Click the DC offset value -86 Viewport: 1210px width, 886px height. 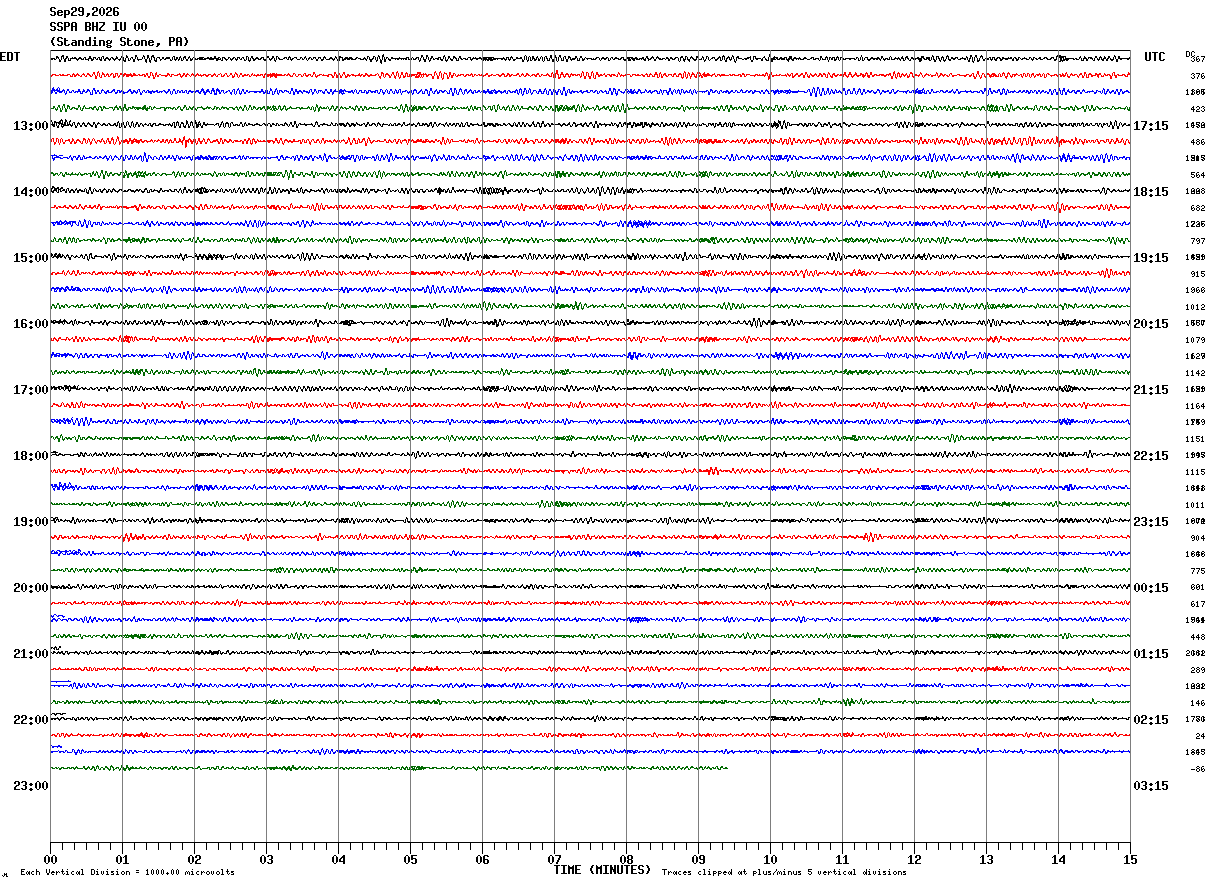1197,769
